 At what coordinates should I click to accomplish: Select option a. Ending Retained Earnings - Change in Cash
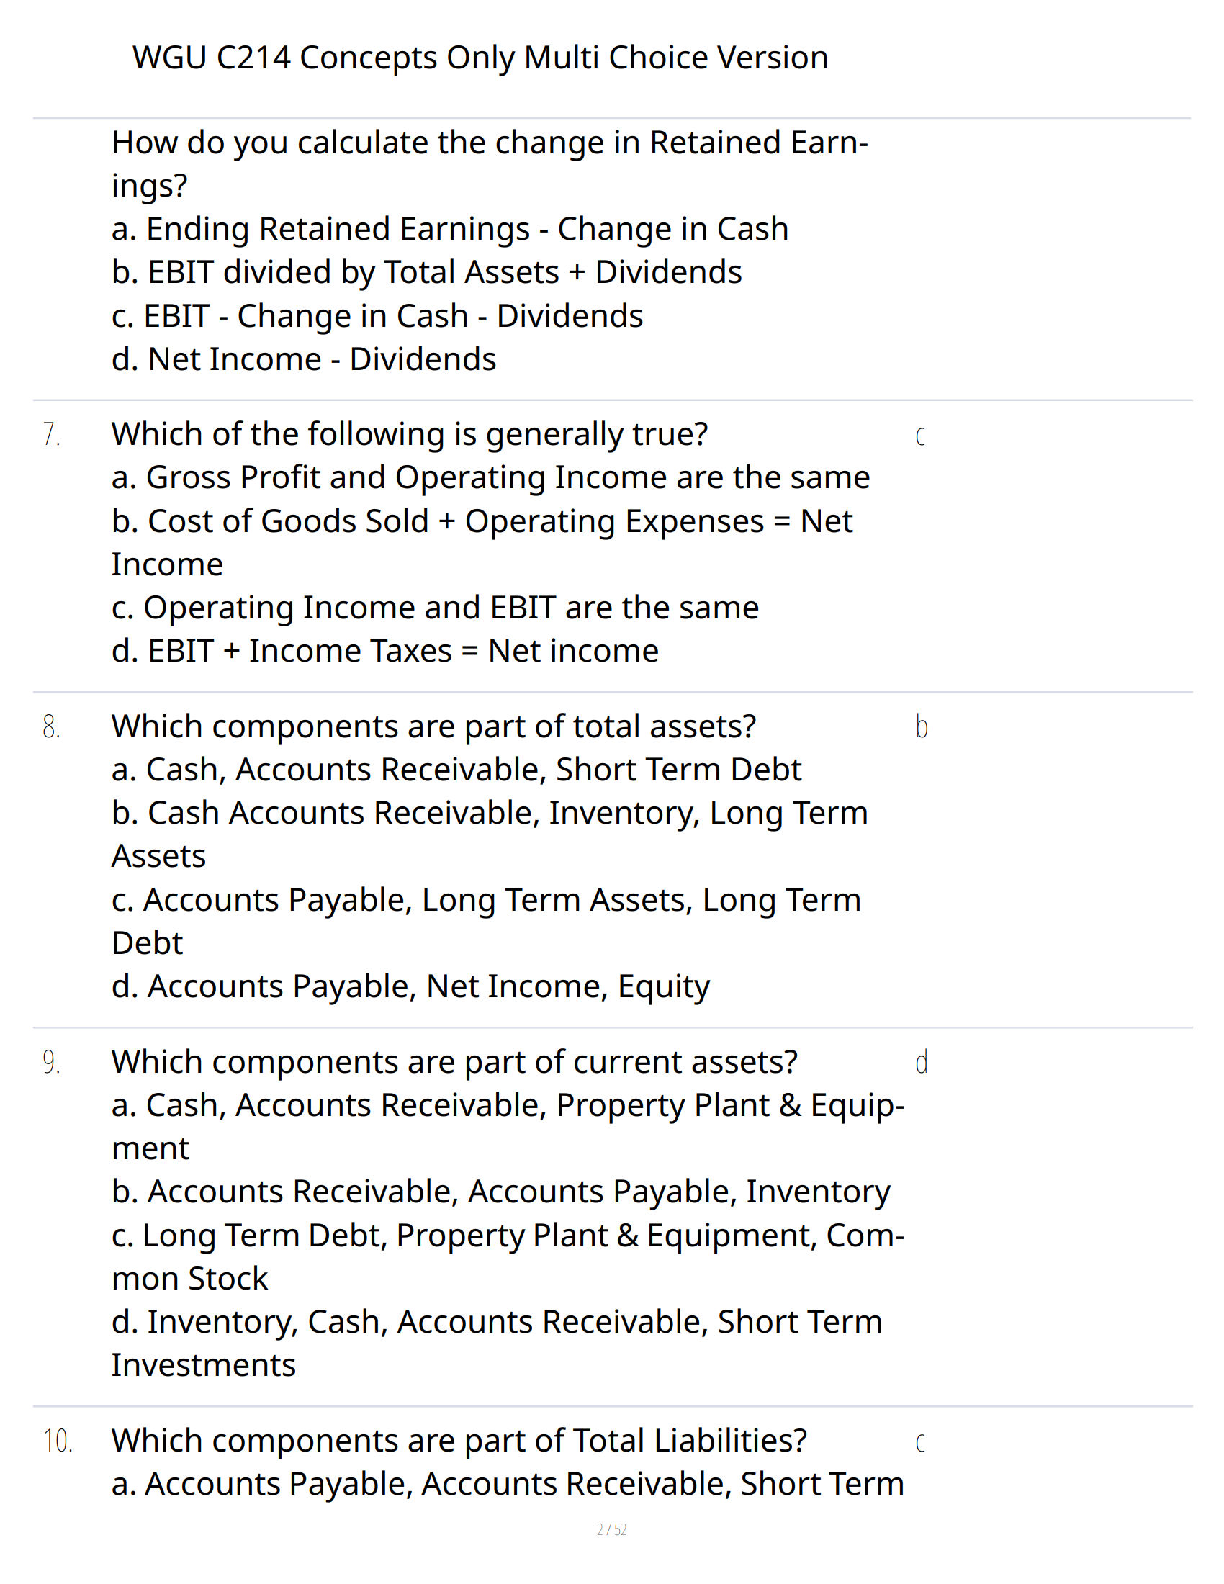(x=450, y=229)
